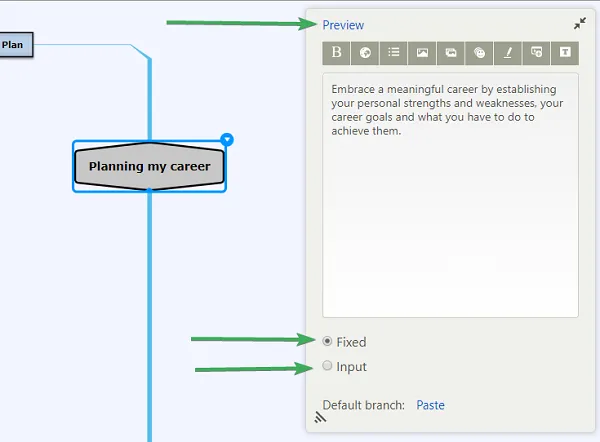Select the Plan node box

(15, 45)
